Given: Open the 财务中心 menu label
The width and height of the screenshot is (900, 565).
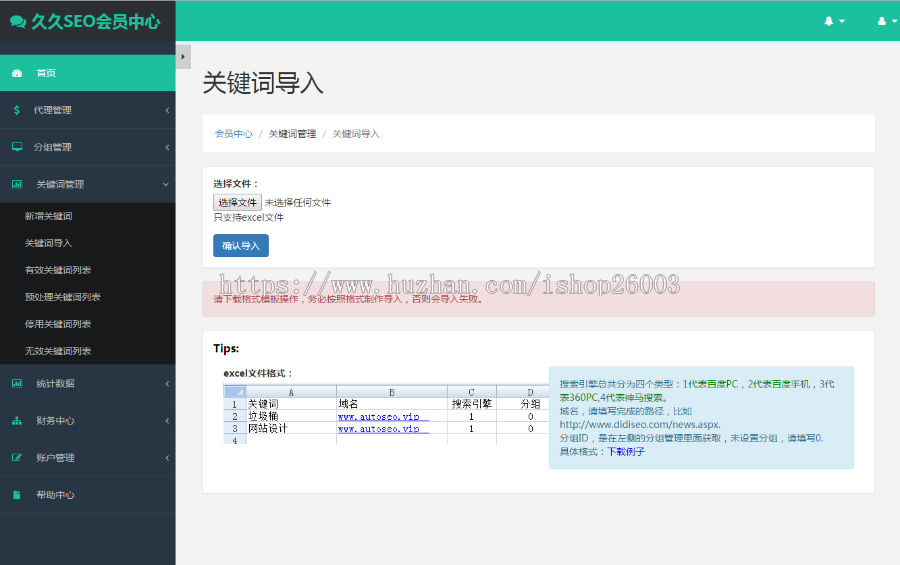Looking at the screenshot, I should click(x=55, y=421).
